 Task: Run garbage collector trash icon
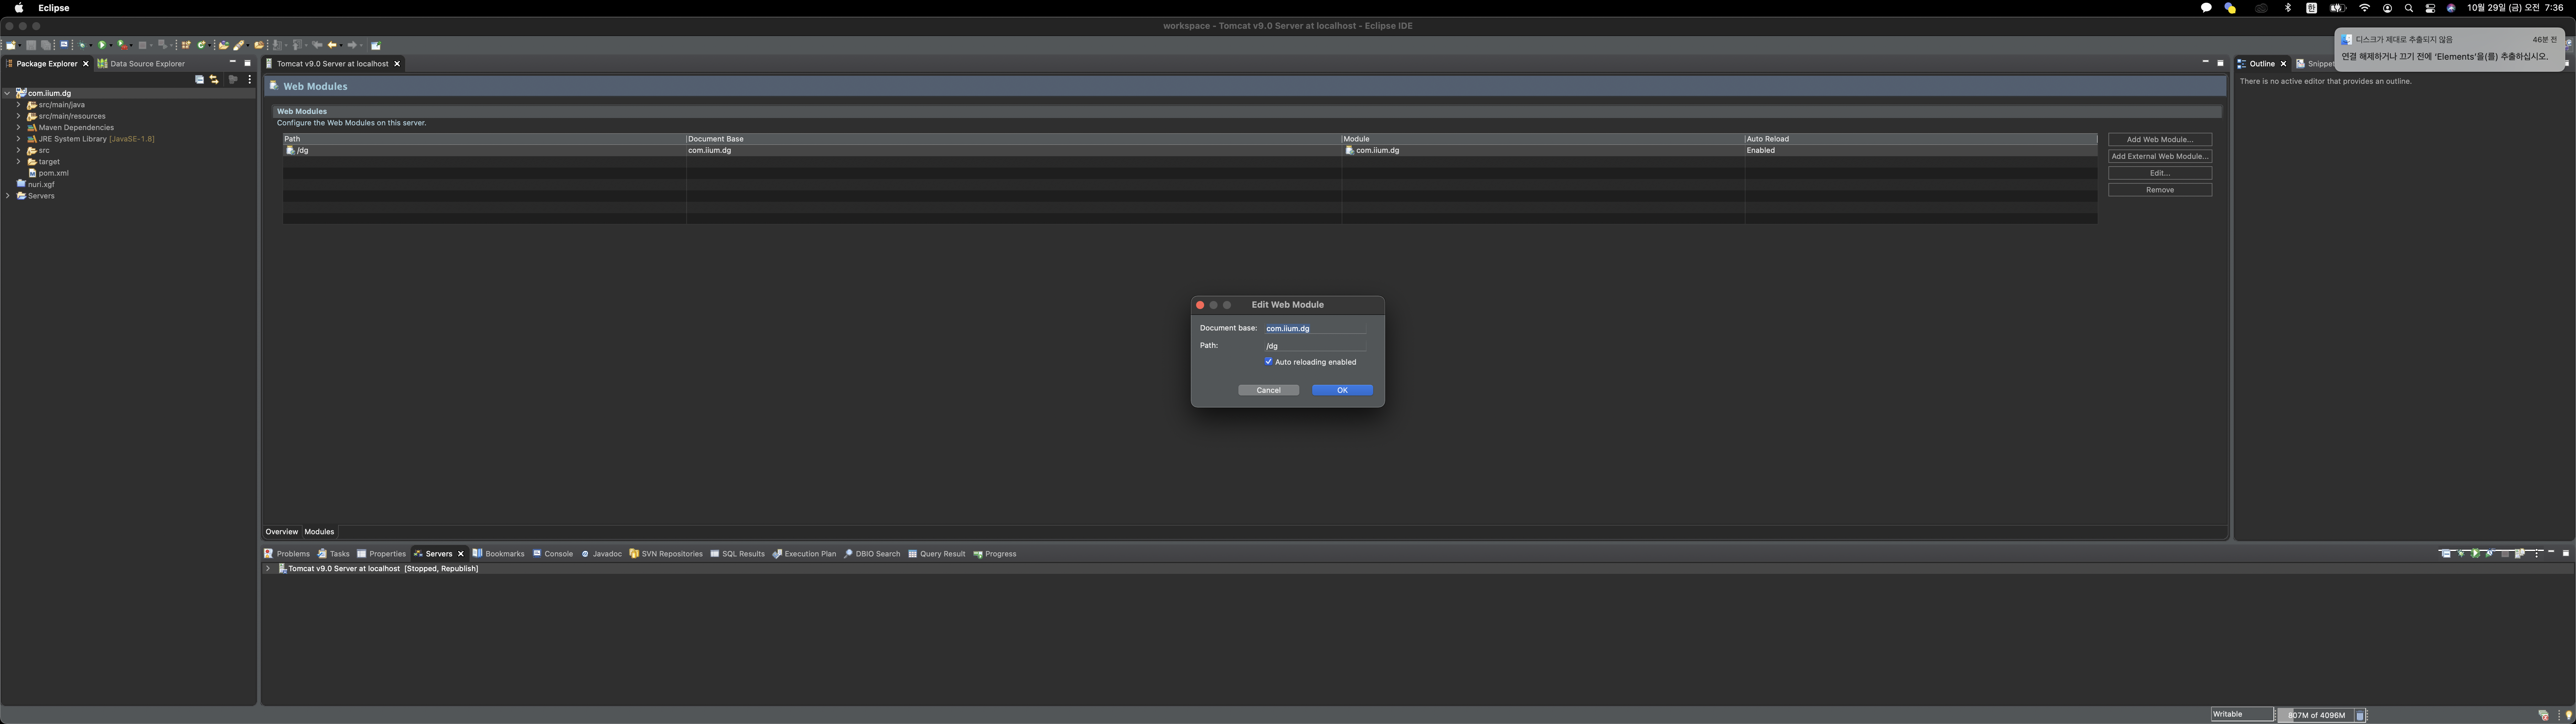coord(2360,715)
